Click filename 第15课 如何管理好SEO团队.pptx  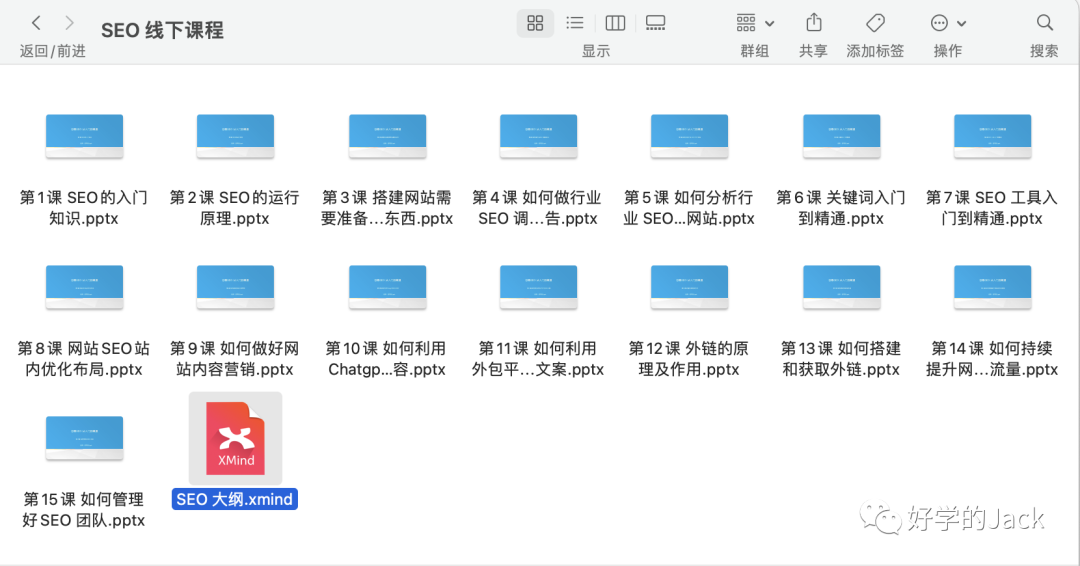(x=84, y=510)
